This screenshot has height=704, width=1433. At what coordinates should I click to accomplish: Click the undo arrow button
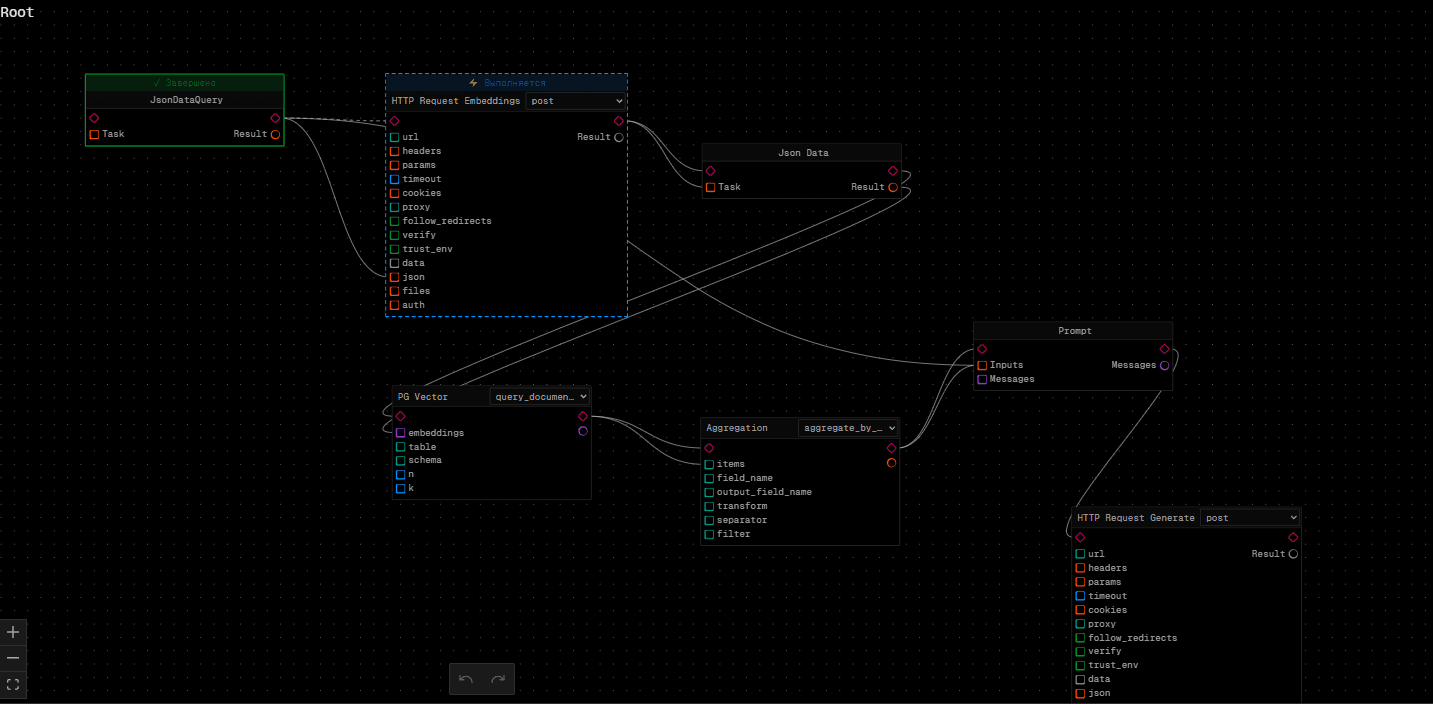tap(466, 679)
